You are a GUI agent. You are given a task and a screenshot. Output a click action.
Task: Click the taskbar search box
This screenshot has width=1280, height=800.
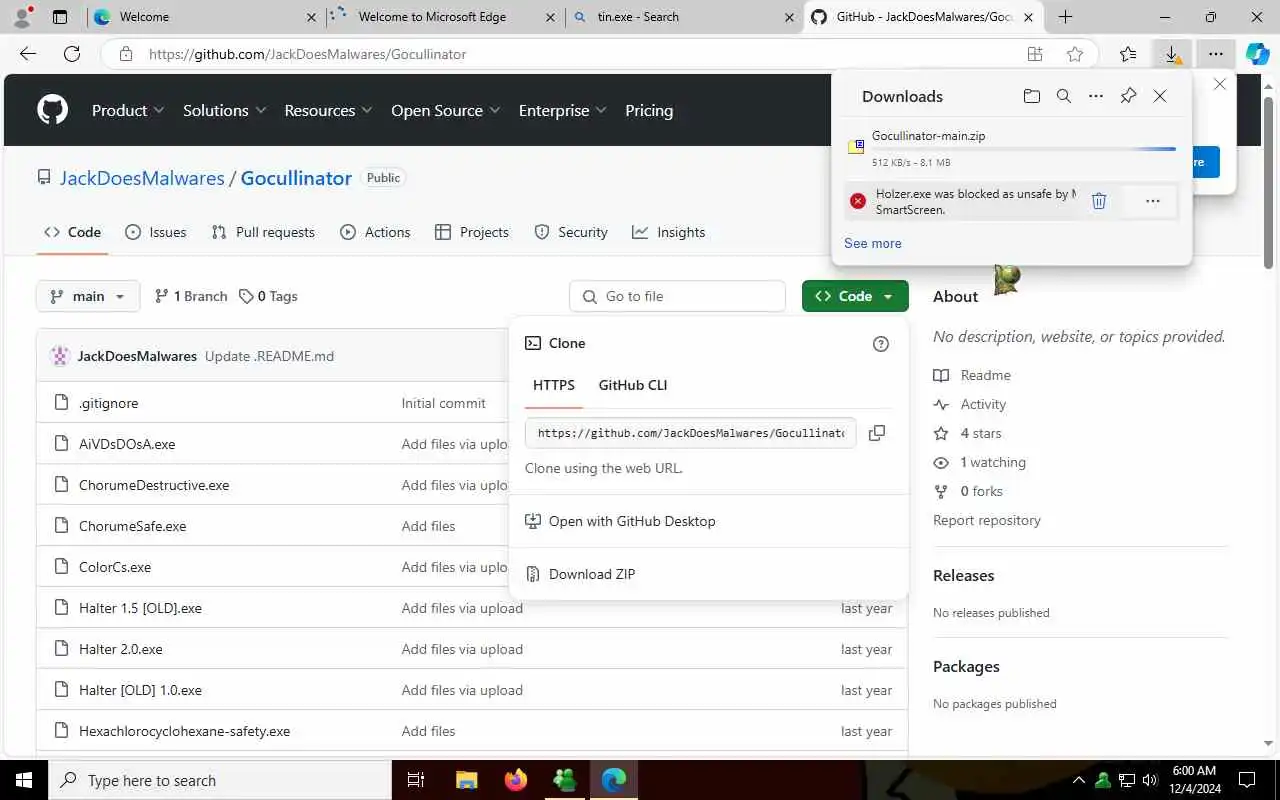click(220, 780)
